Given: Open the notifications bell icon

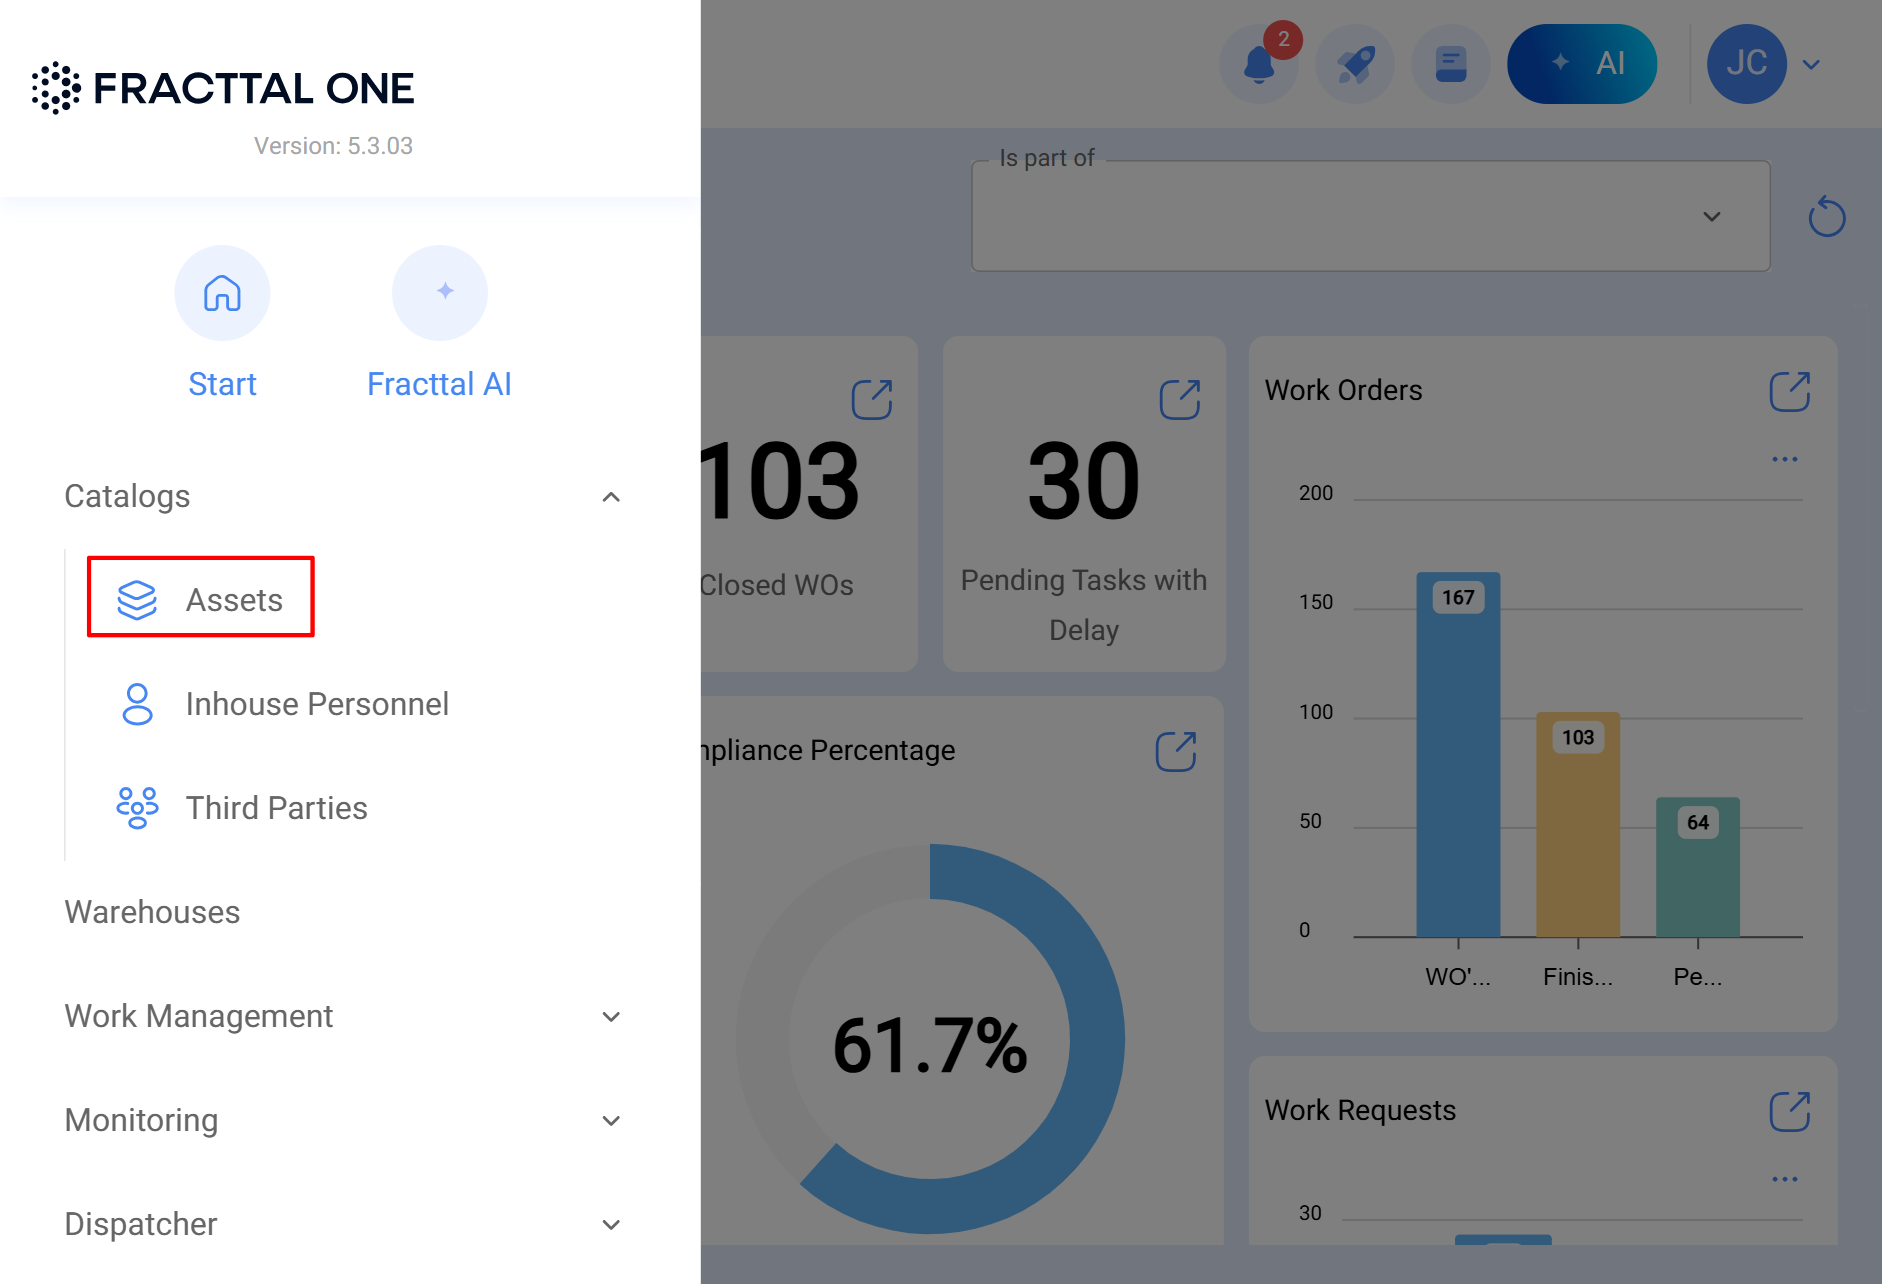Looking at the screenshot, I should pyautogui.click(x=1259, y=63).
